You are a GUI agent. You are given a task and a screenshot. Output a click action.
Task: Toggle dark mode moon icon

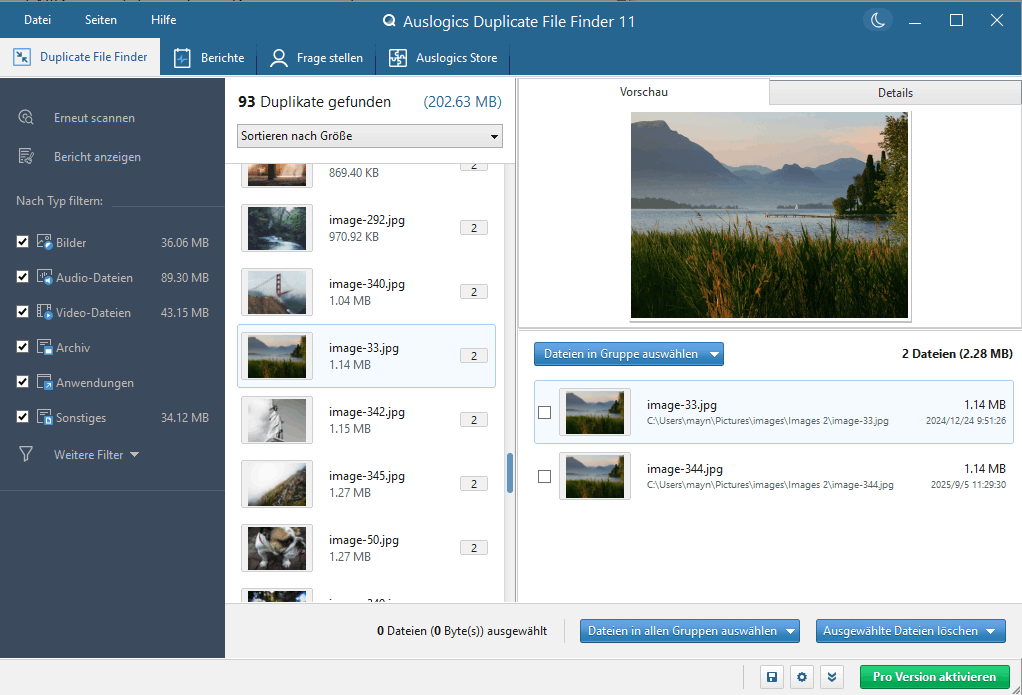tap(878, 20)
